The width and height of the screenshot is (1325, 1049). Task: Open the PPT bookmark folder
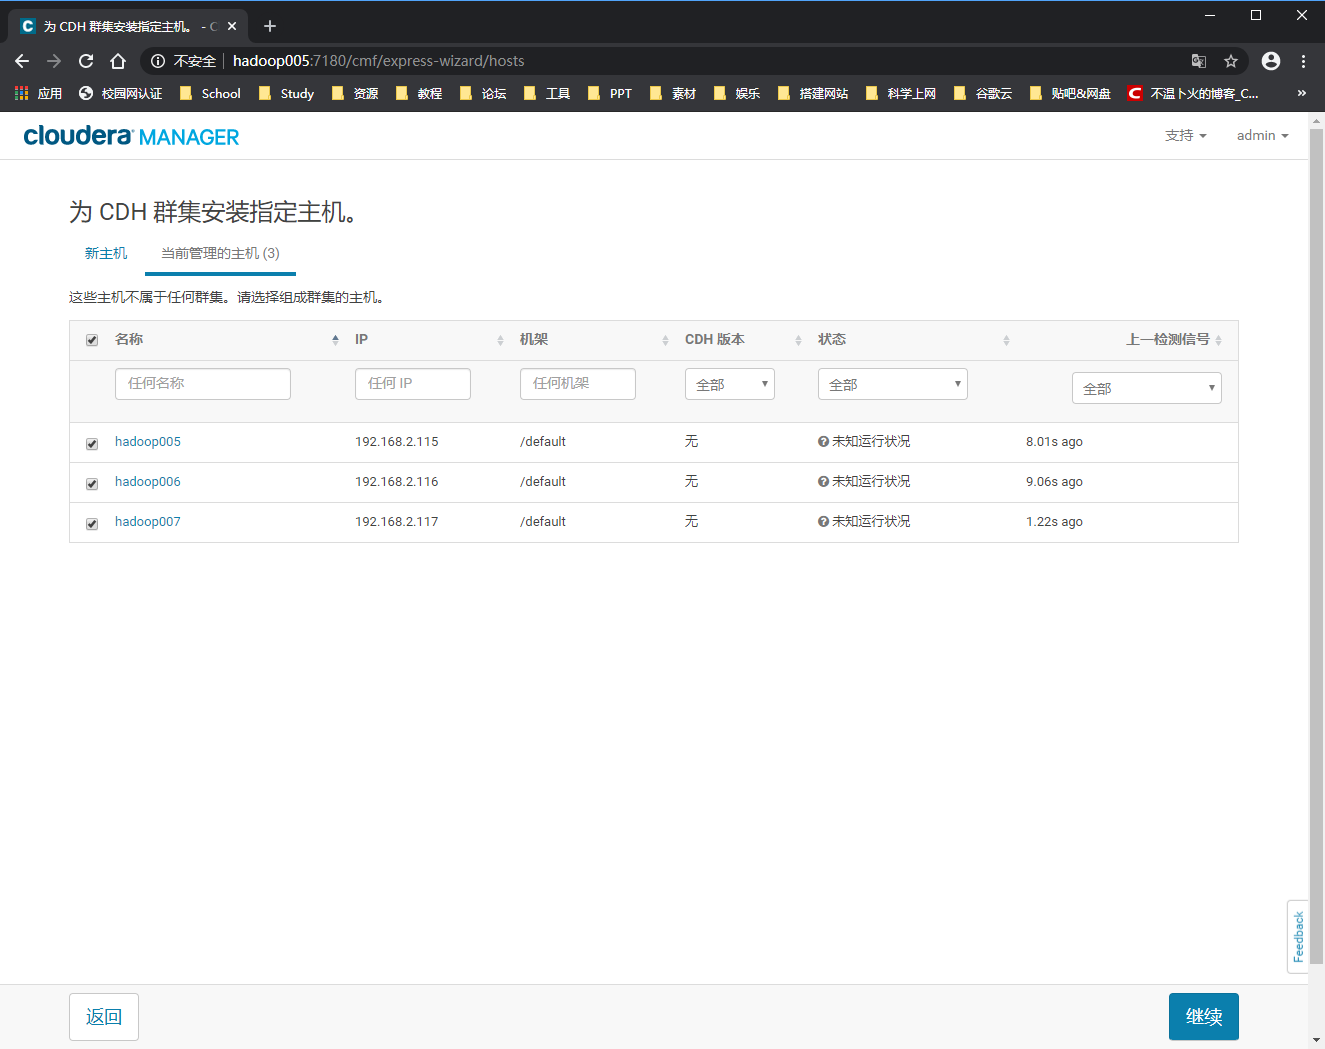point(610,93)
